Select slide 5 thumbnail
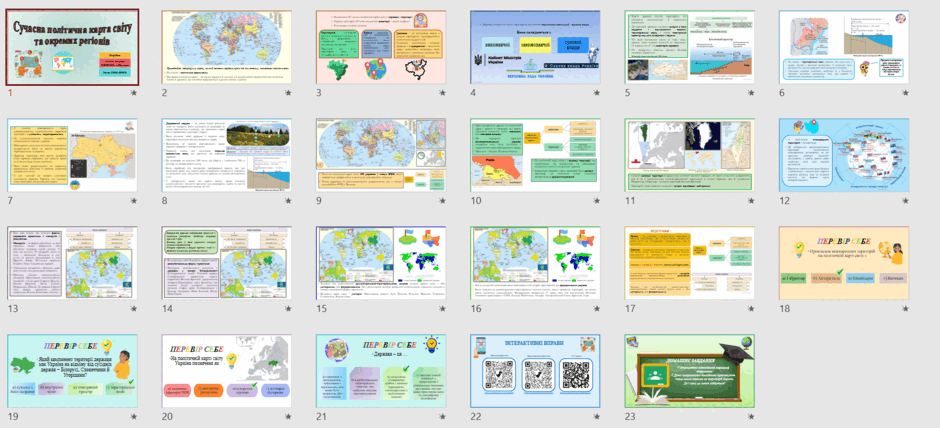Image resolution: width=940 pixels, height=428 pixels. 689,47
